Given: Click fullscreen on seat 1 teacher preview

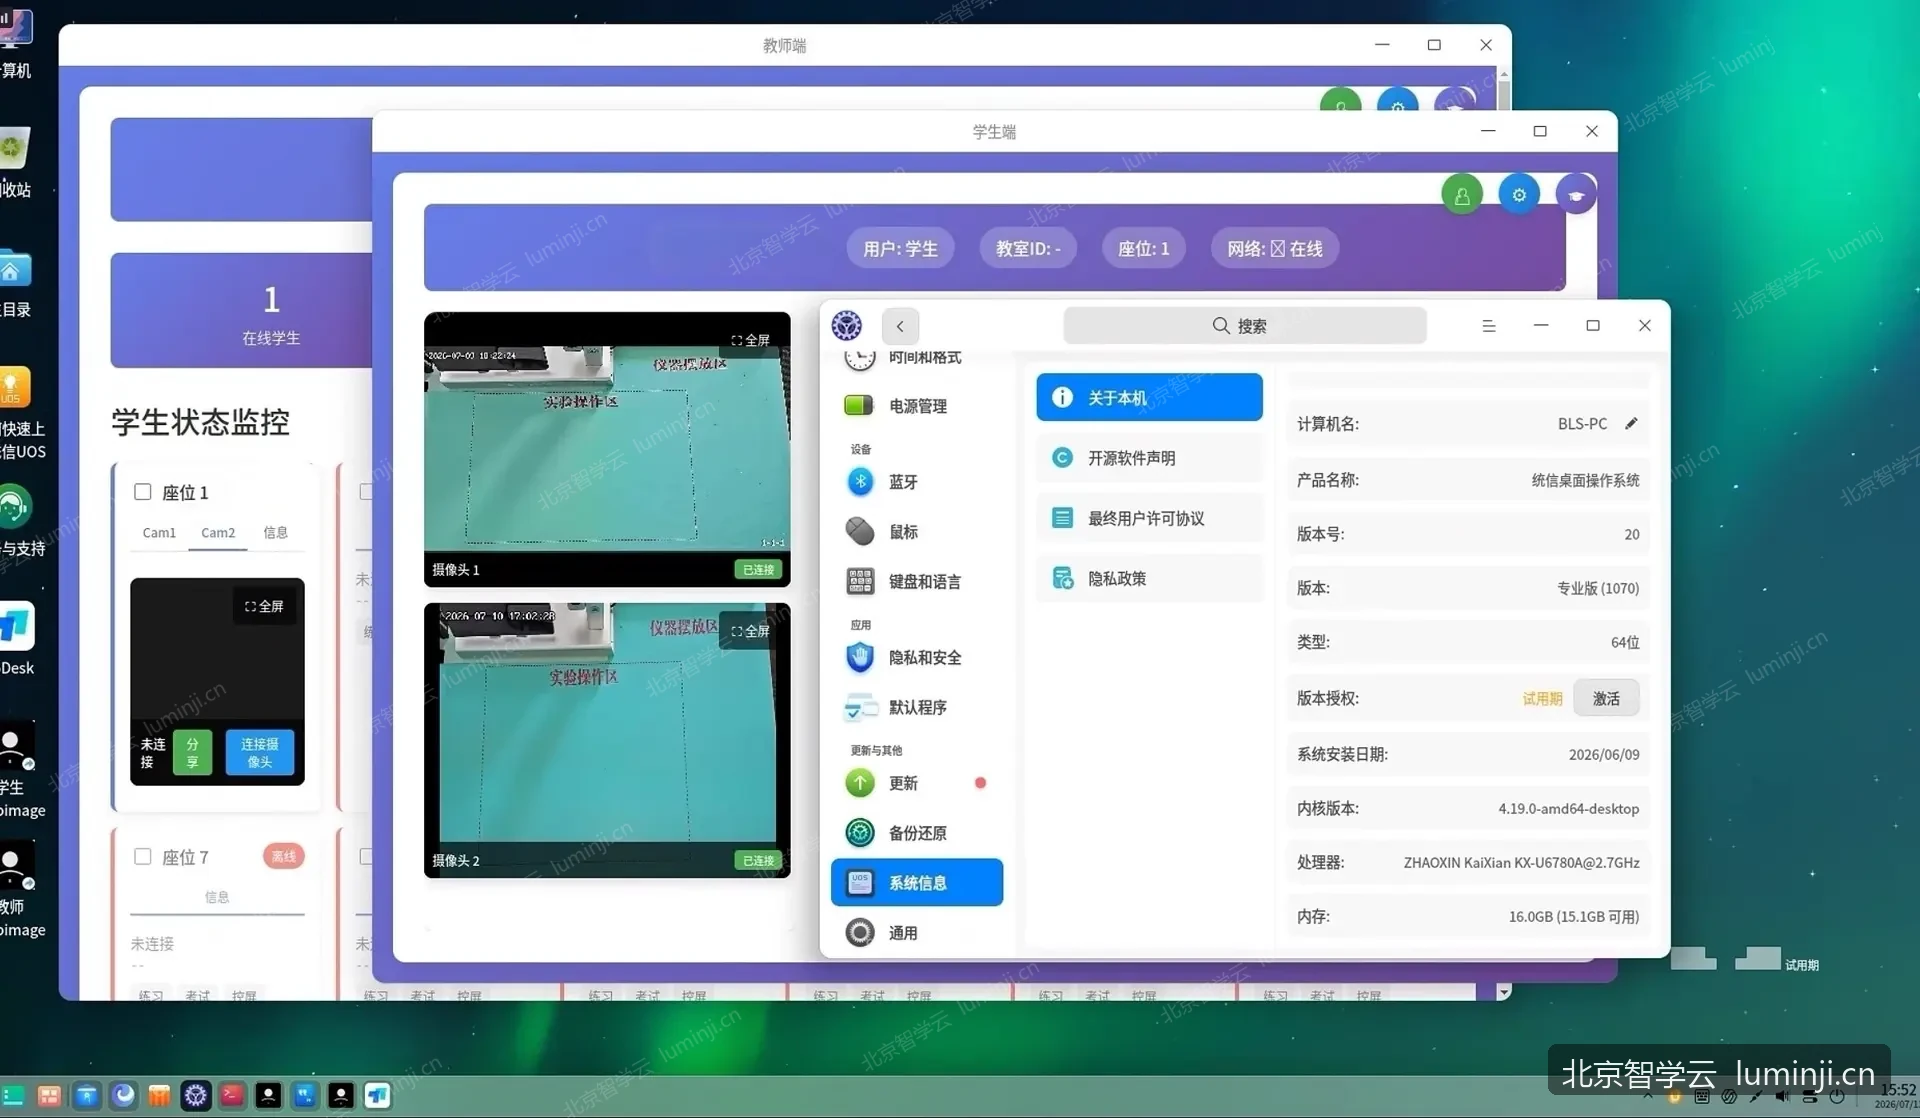Looking at the screenshot, I should click(264, 606).
